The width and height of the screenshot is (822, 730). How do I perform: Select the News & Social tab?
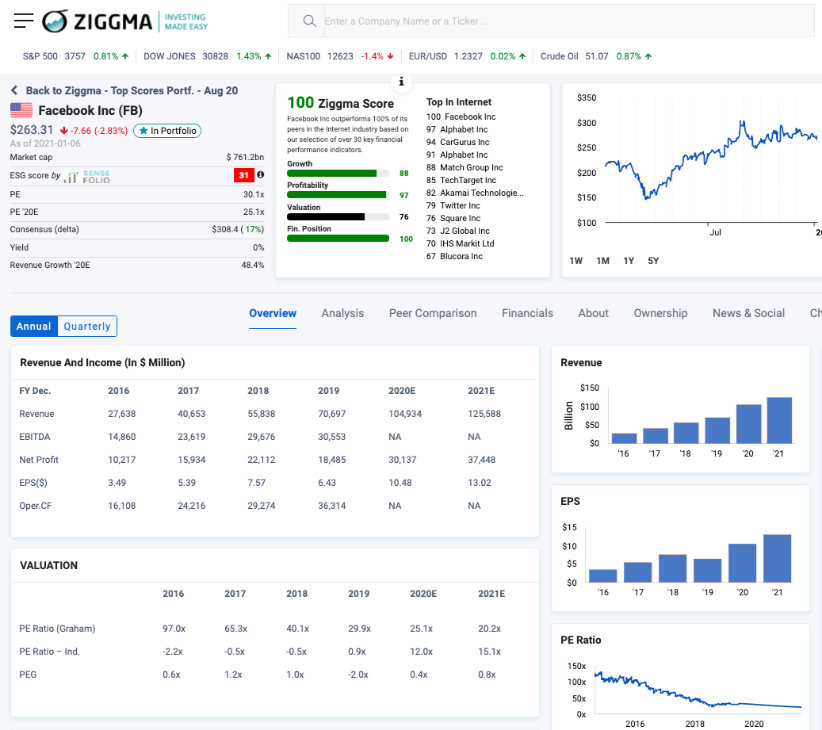click(x=749, y=313)
